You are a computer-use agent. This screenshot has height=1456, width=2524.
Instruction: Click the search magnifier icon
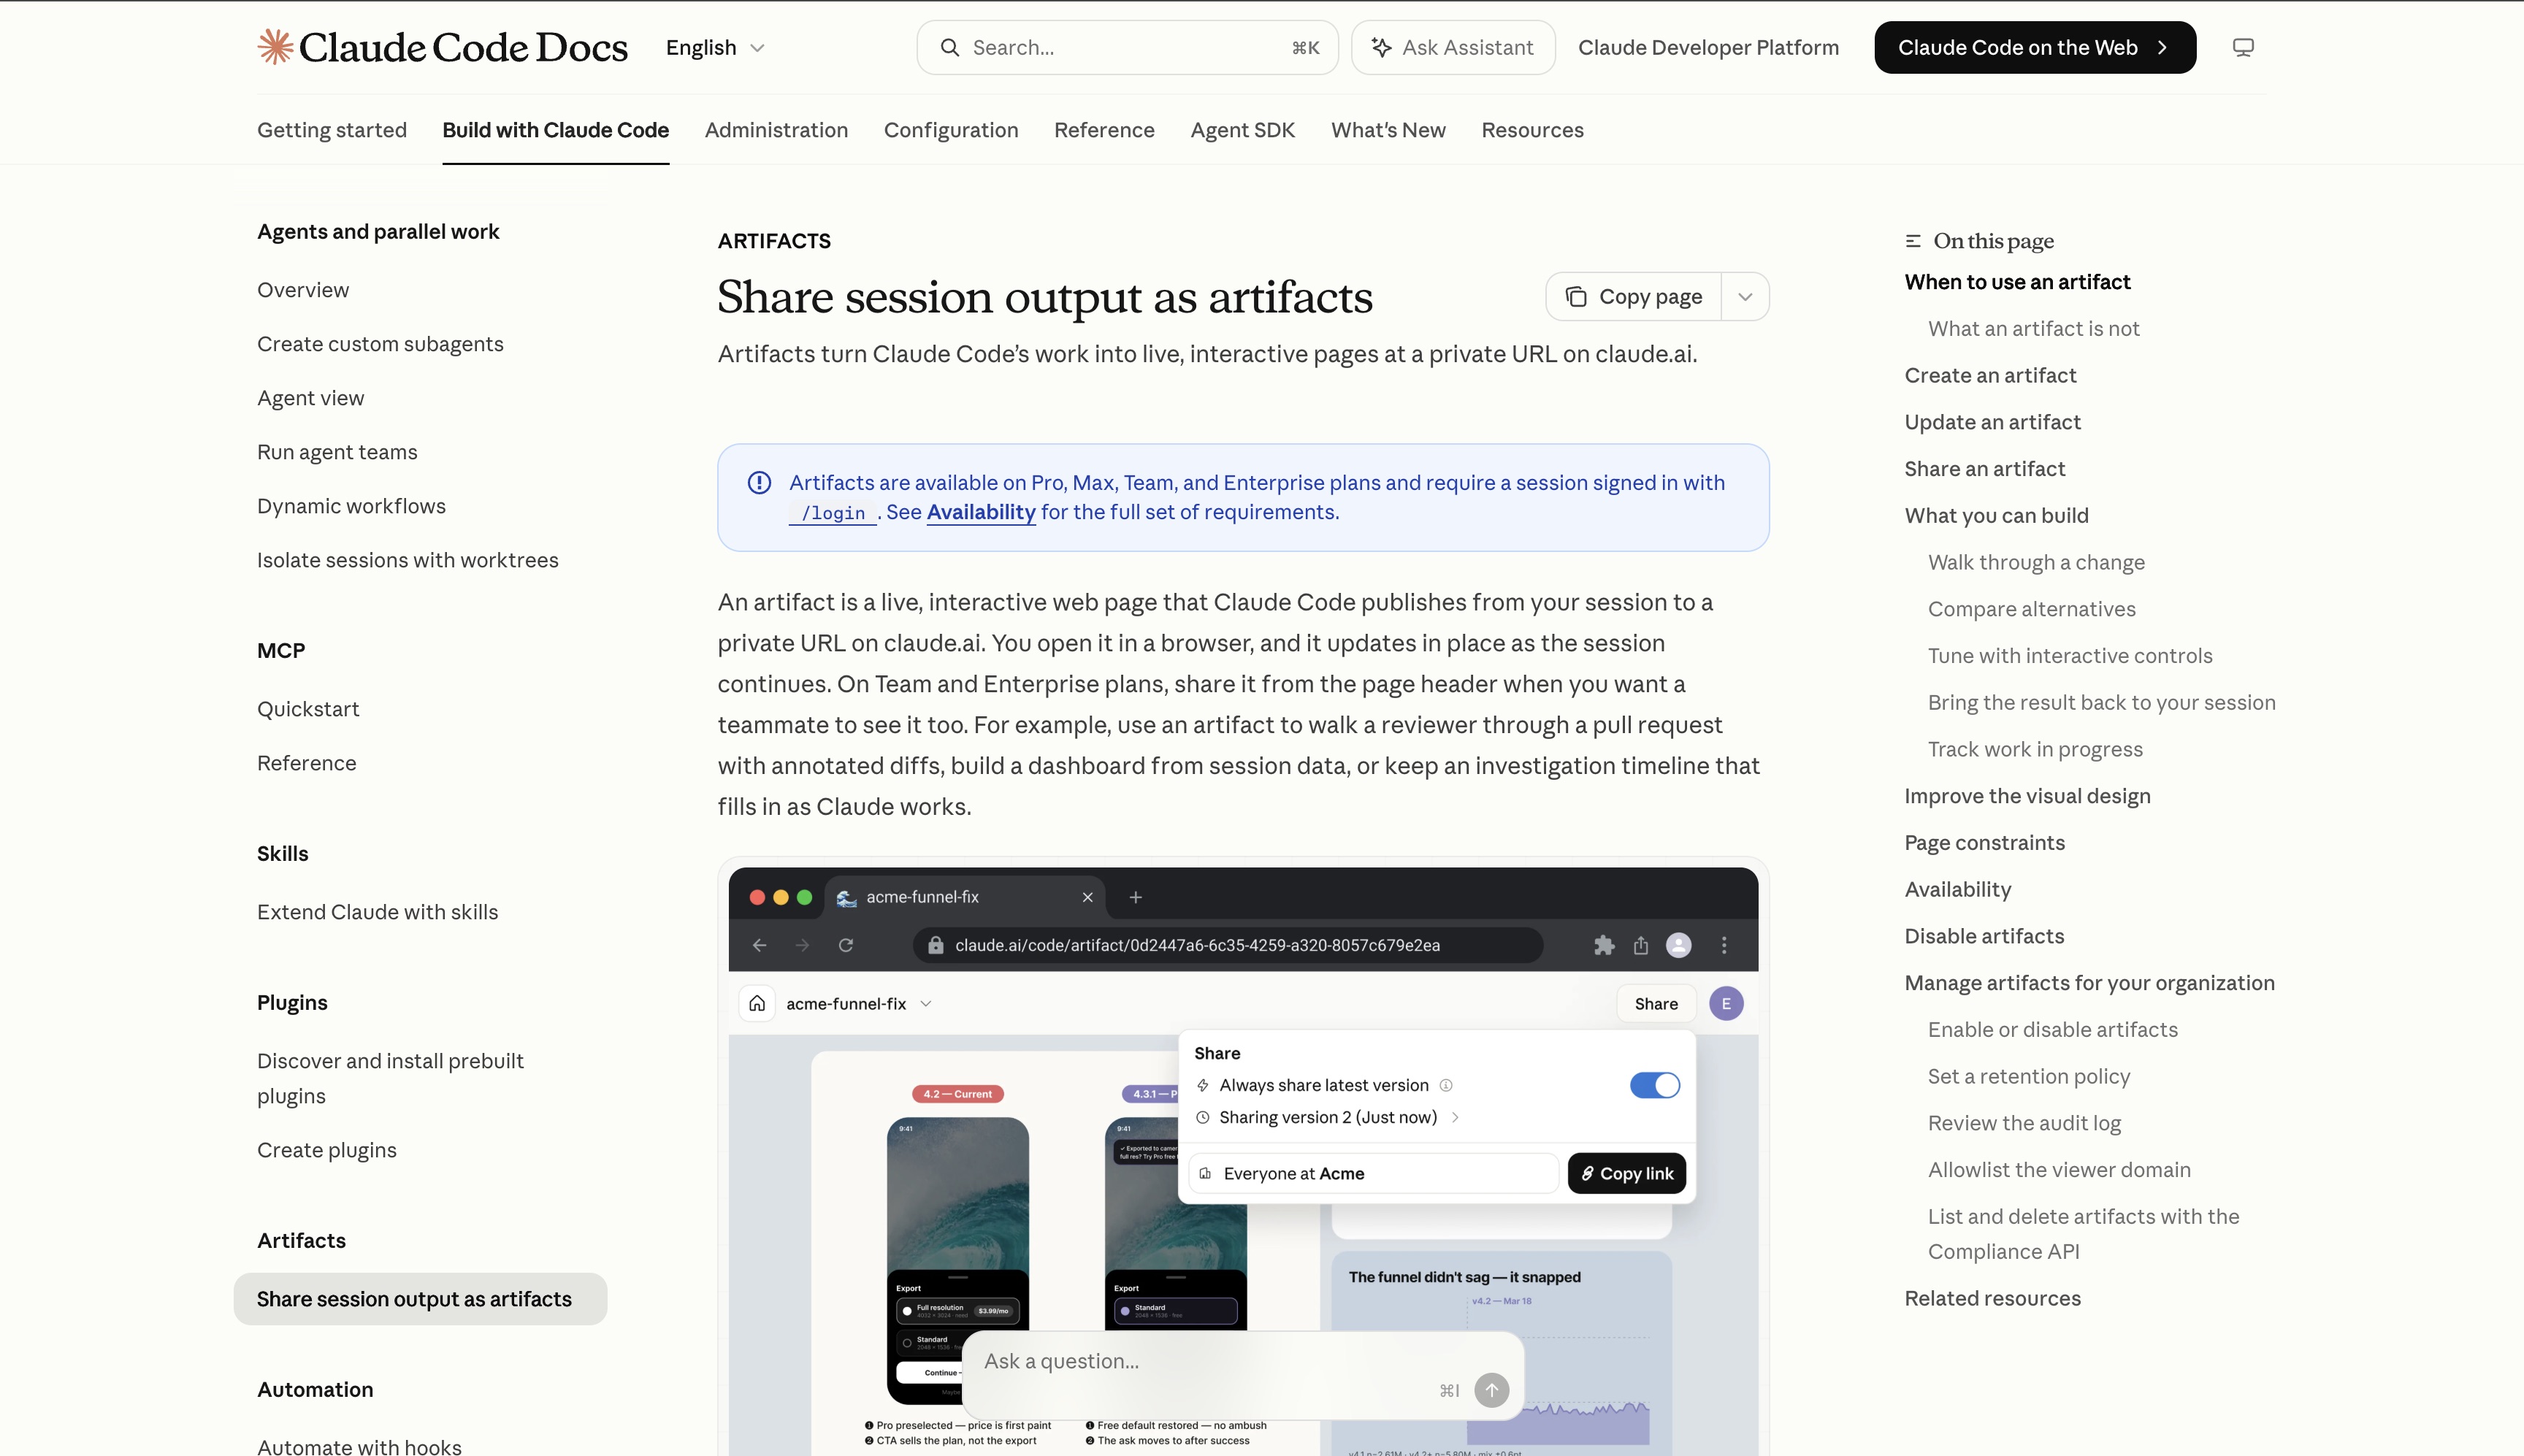tap(949, 47)
